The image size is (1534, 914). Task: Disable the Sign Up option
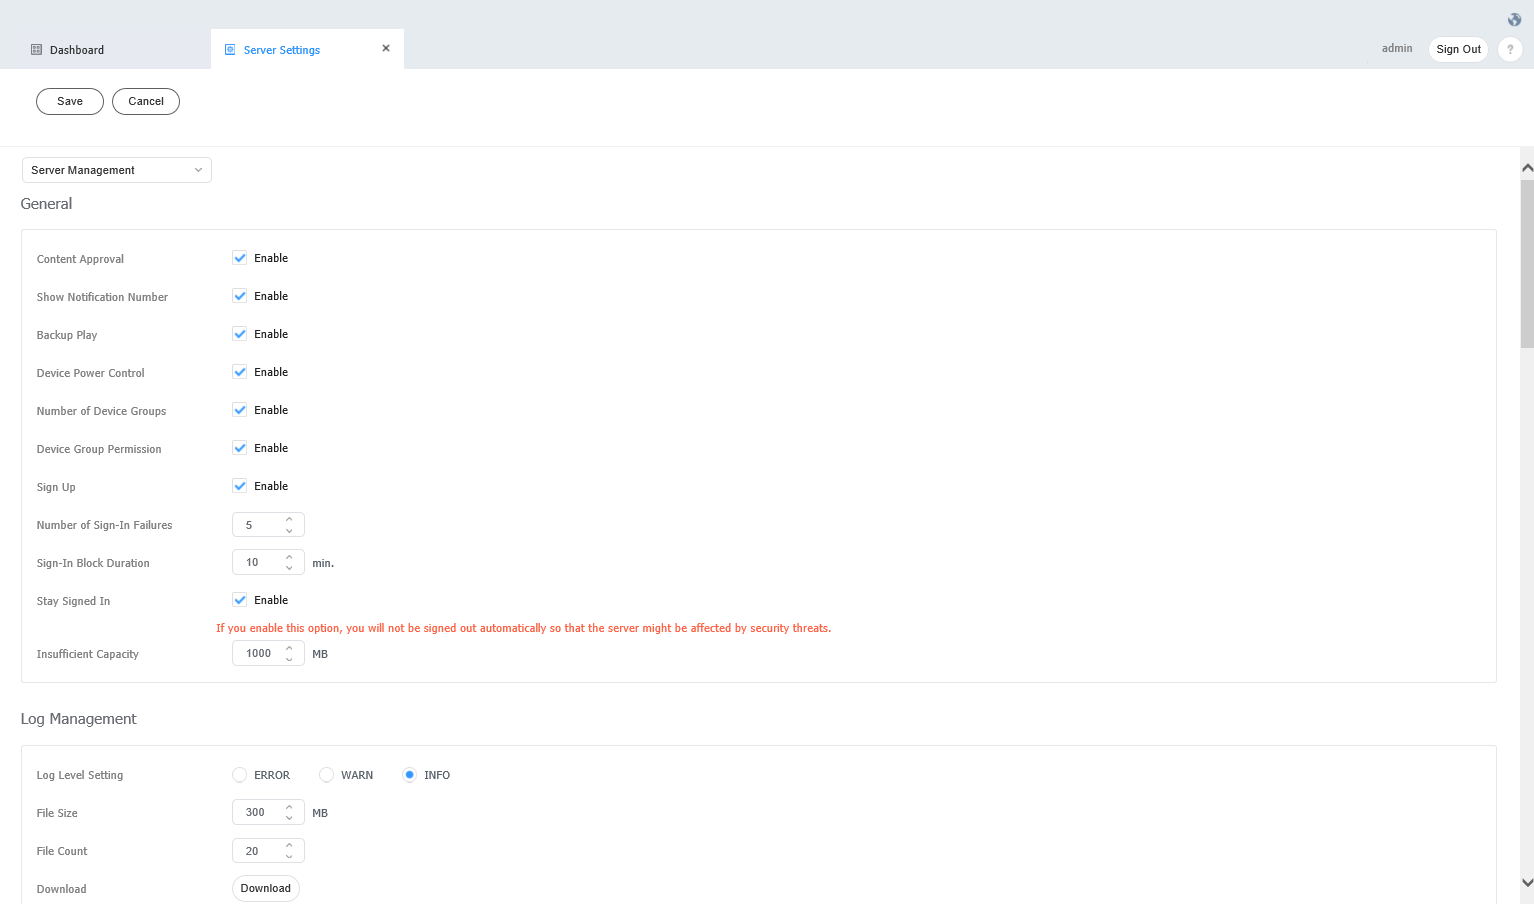[240, 485]
